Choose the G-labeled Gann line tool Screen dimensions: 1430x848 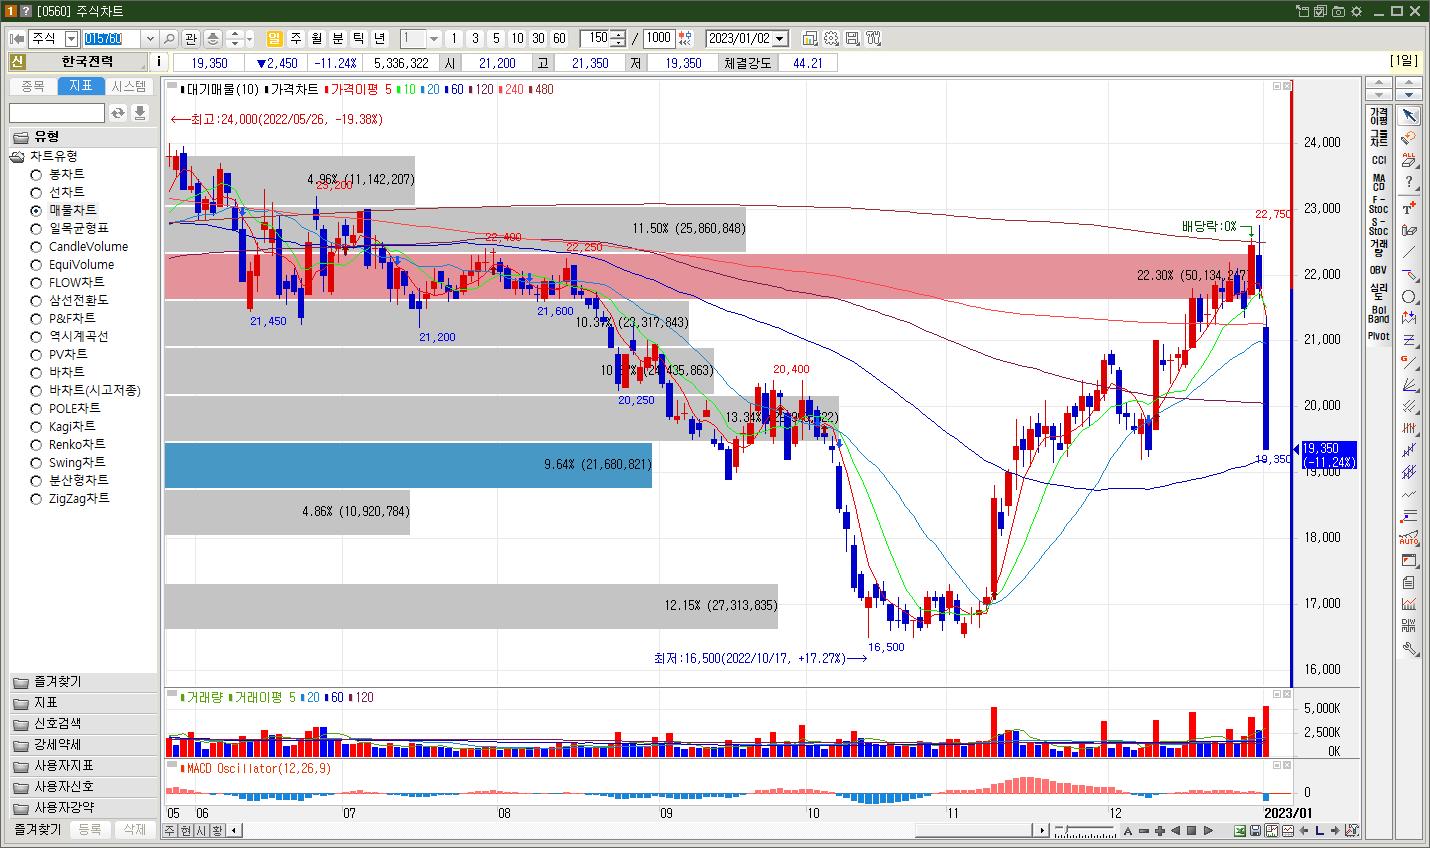point(1409,362)
